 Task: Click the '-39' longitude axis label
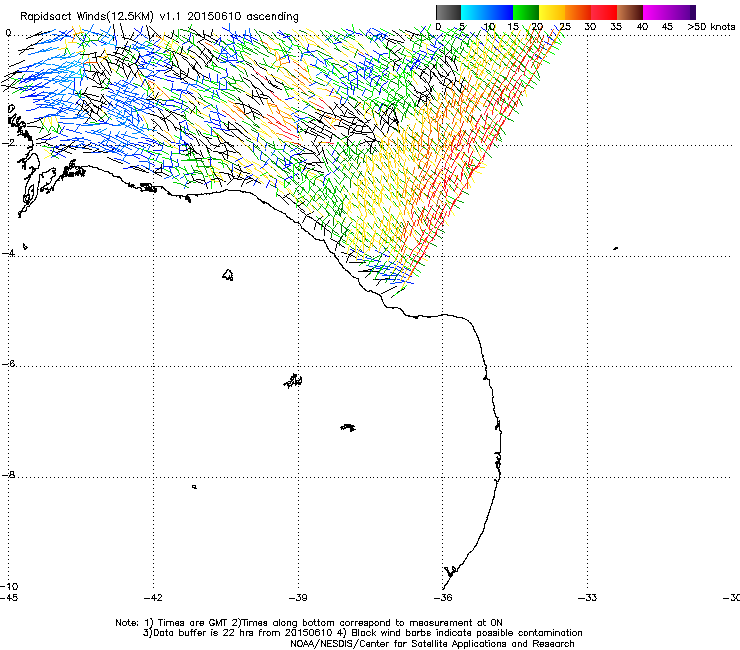point(298,597)
